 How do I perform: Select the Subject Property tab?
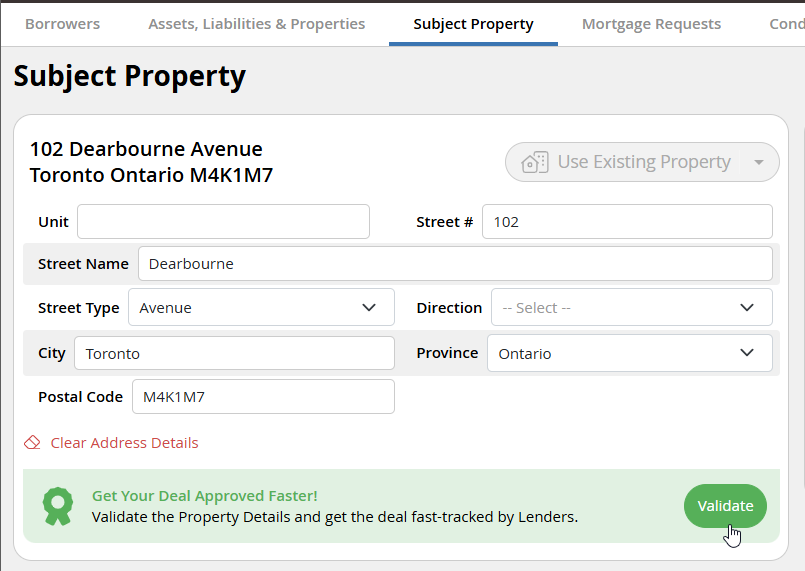coord(473,24)
